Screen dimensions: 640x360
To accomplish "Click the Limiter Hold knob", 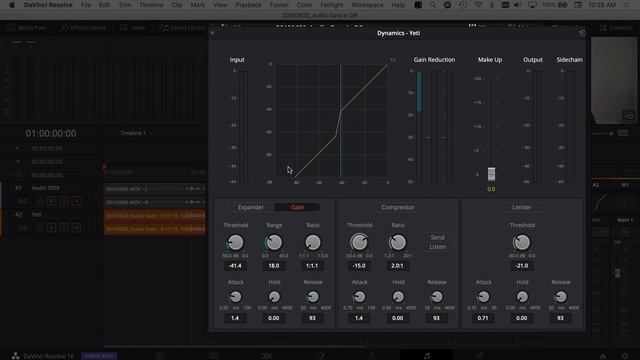I will 522,297.
